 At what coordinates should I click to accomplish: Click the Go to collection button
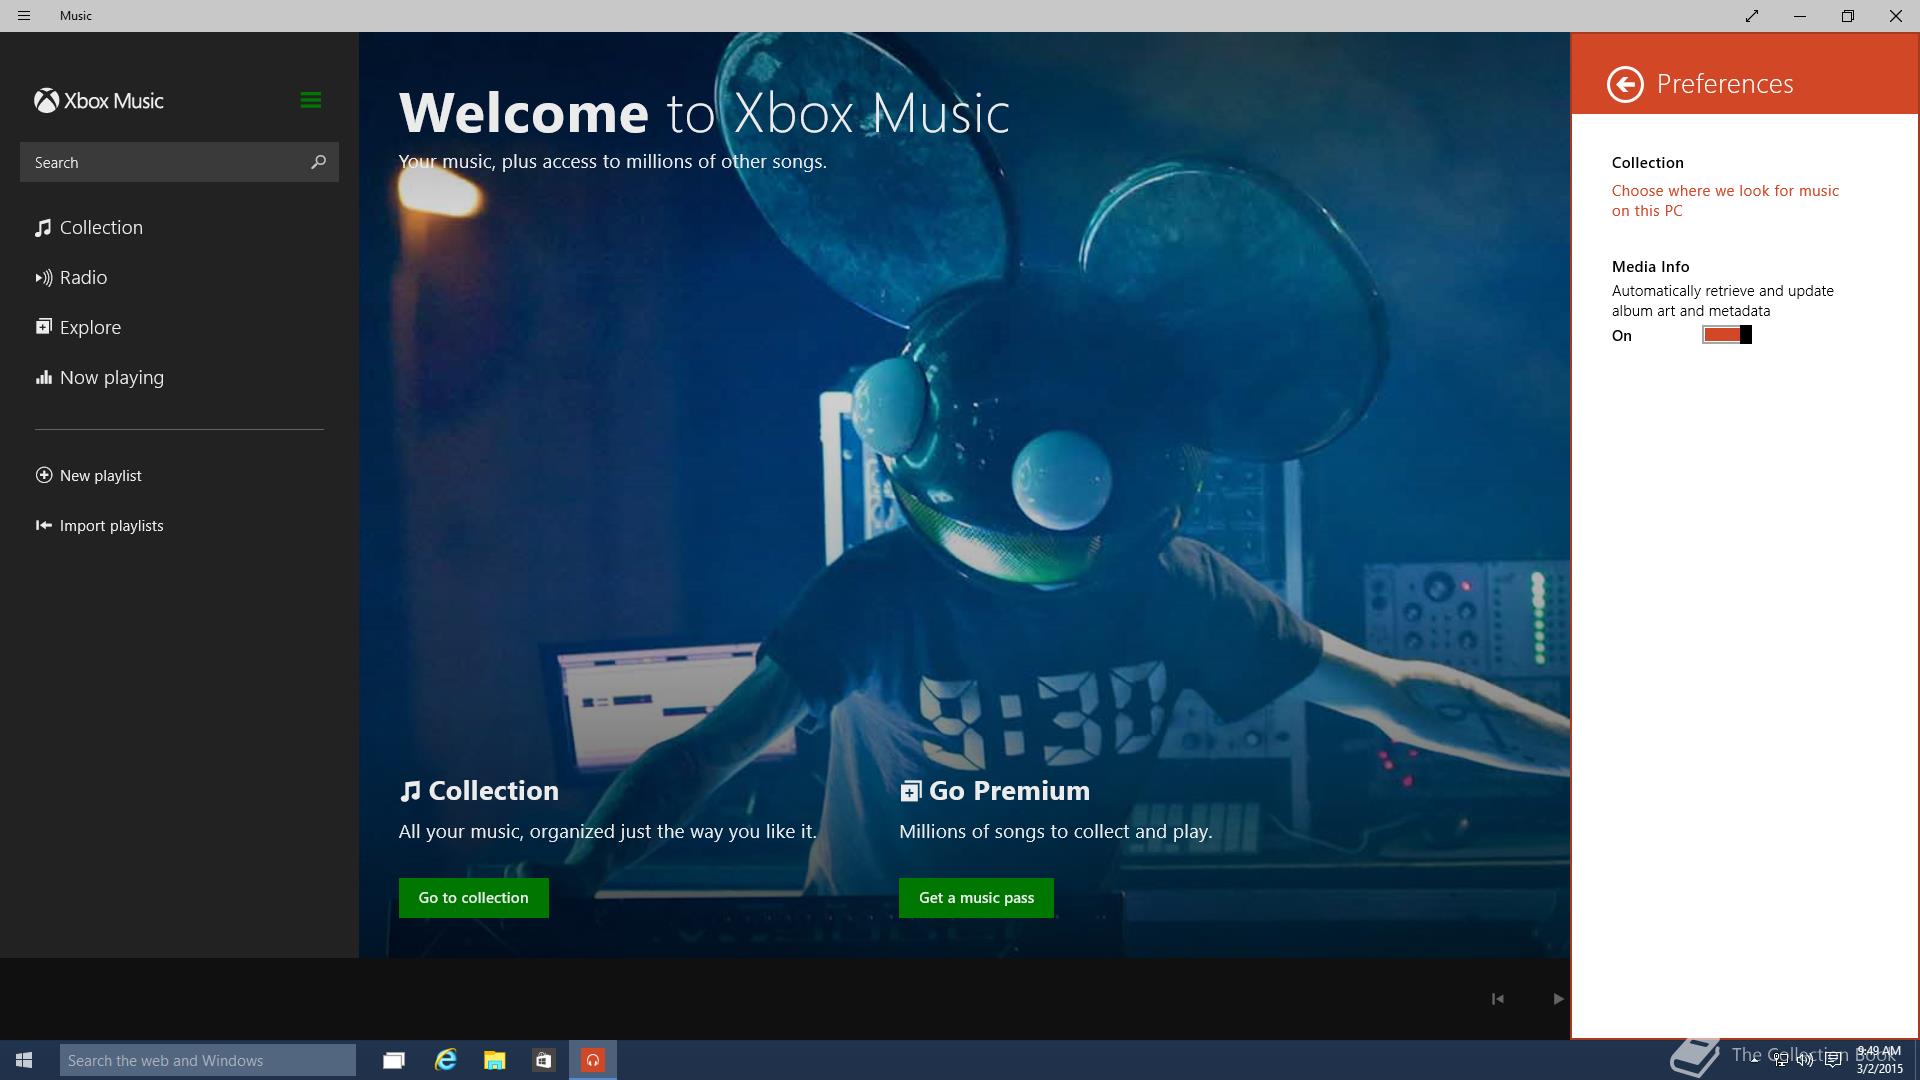(474, 898)
